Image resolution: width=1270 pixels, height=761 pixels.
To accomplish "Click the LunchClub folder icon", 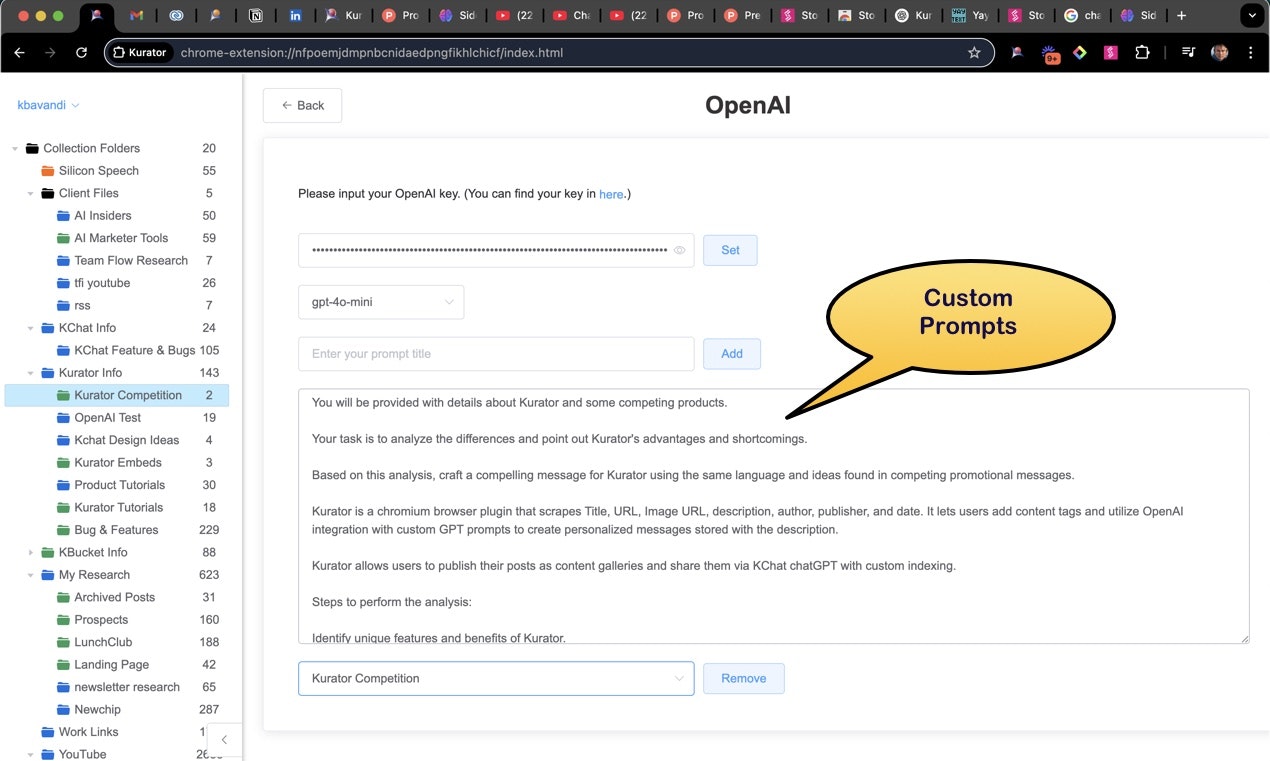I will pyautogui.click(x=64, y=642).
